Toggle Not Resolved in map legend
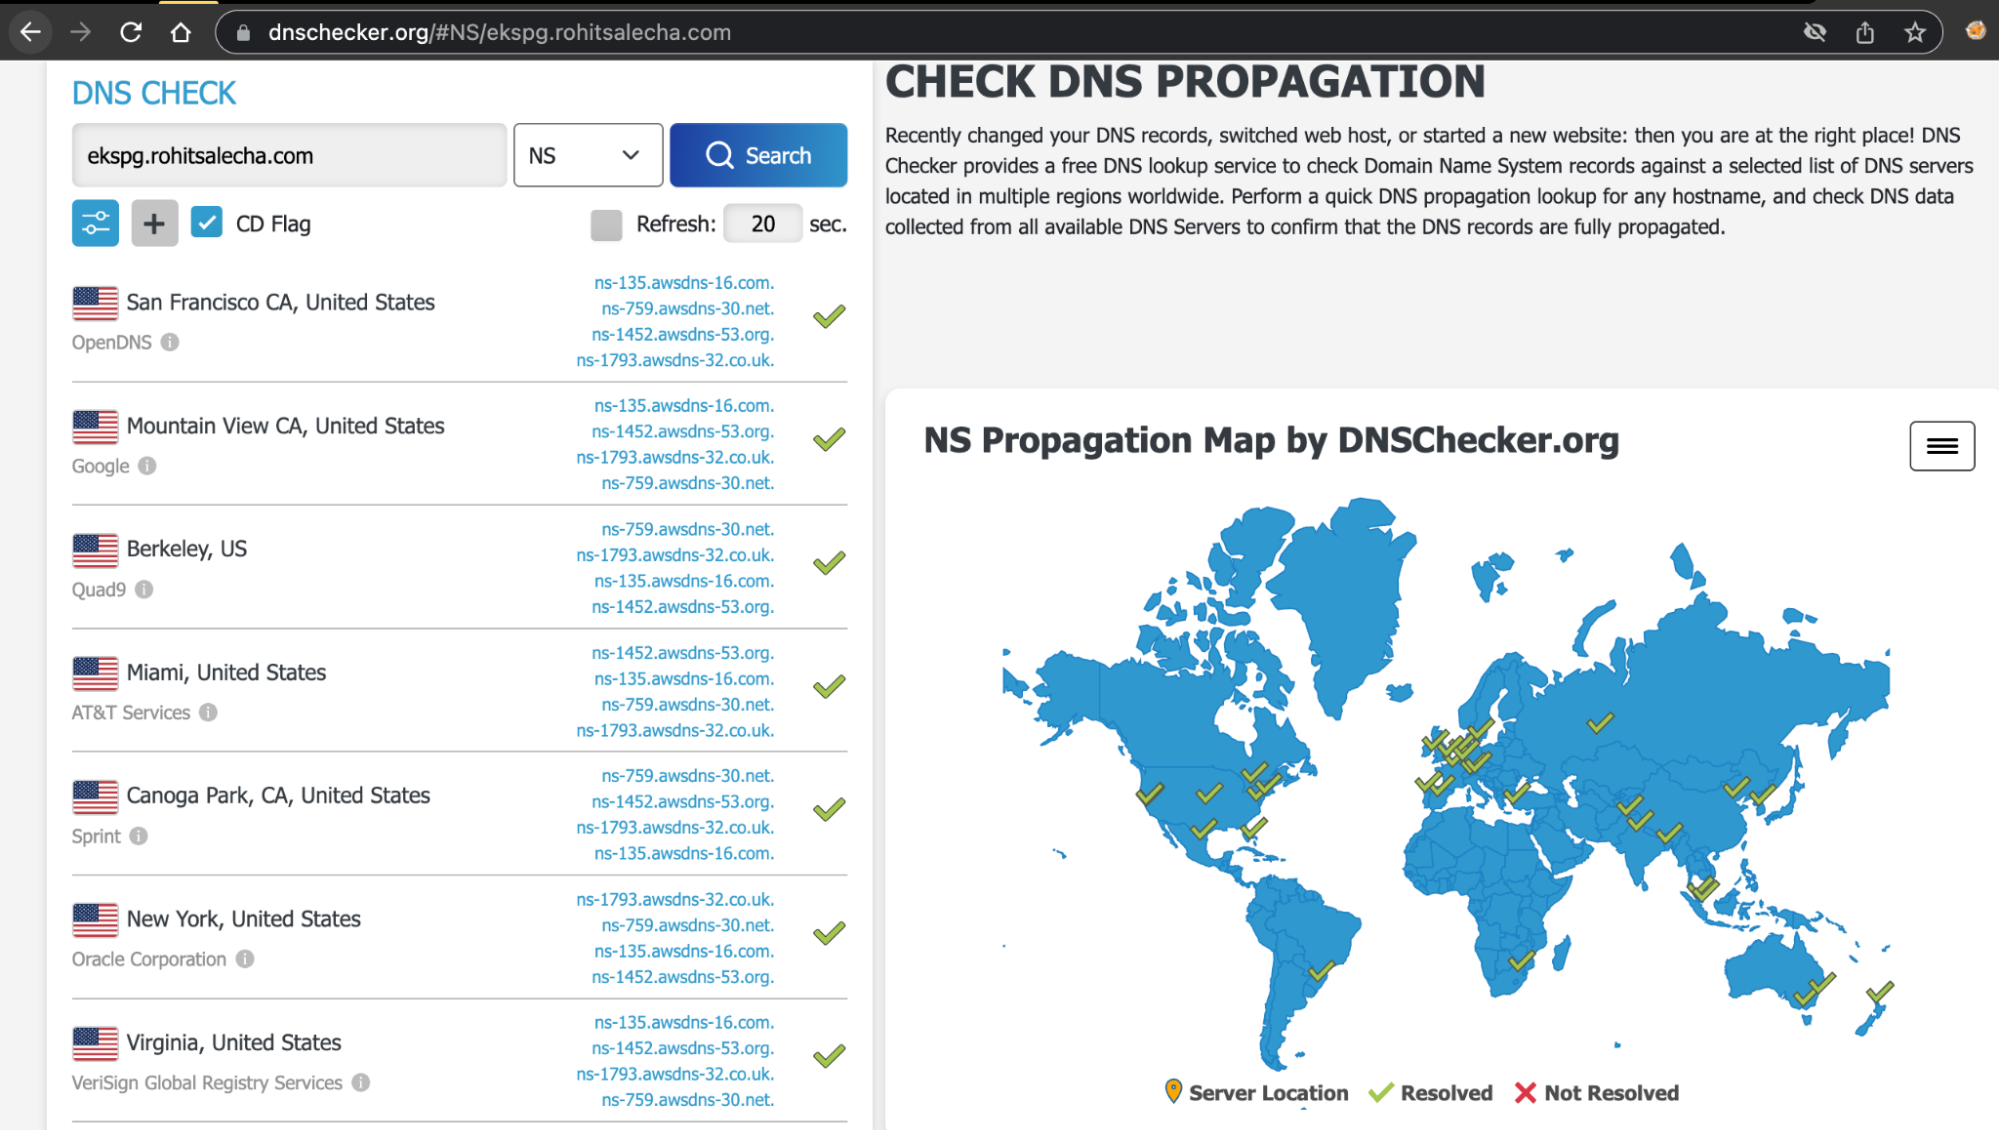The height and width of the screenshot is (1131, 1999). tap(1597, 1093)
